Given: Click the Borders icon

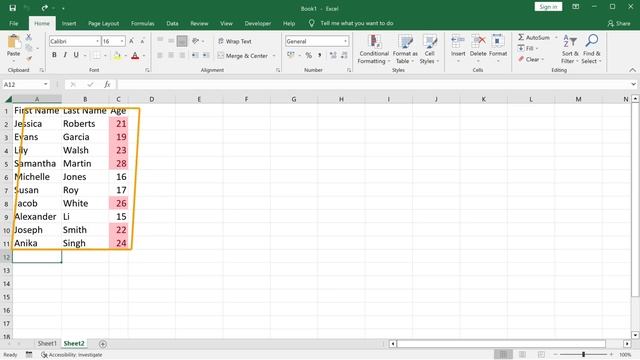Looking at the screenshot, I should pos(96,55).
